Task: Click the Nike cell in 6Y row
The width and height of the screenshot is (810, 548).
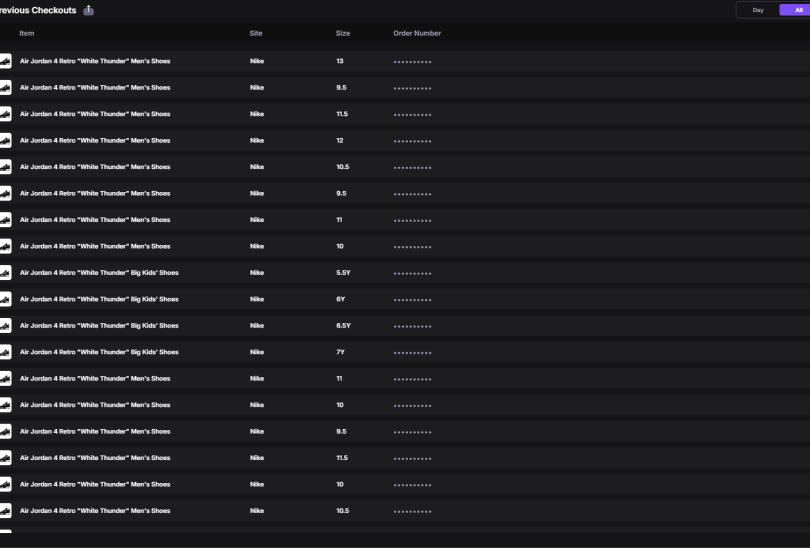Action: tap(257, 299)
